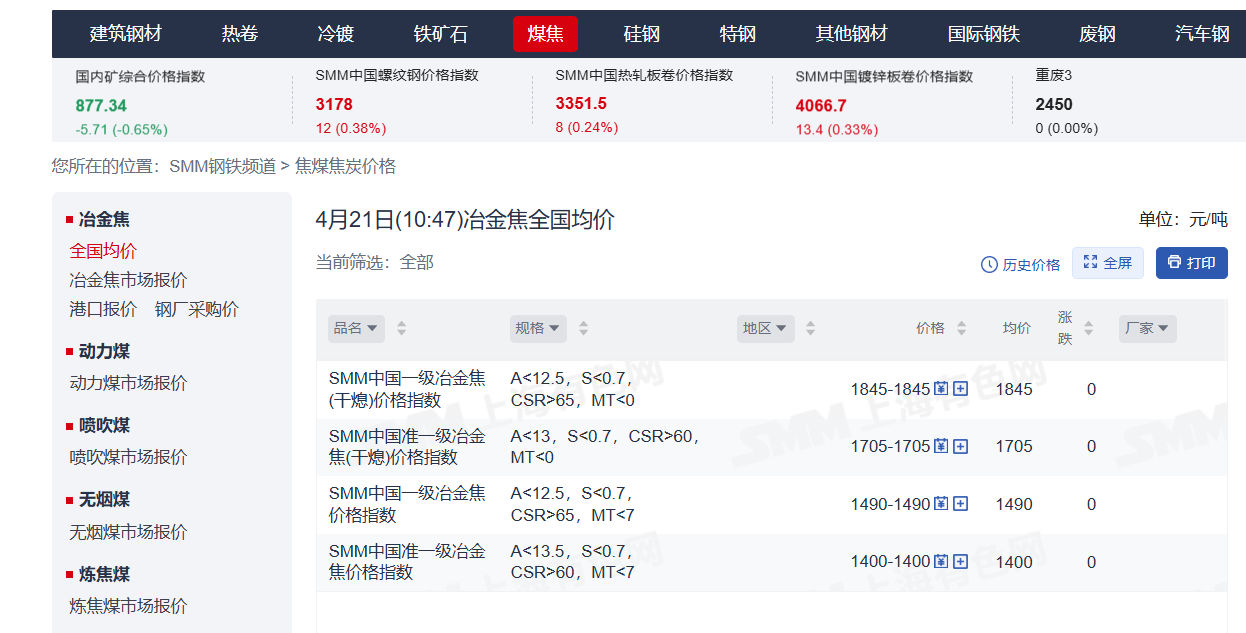This screenshot has width=1246, height=633.
Task: Switch to the 废钢 tab
Action: point(1097,34)
